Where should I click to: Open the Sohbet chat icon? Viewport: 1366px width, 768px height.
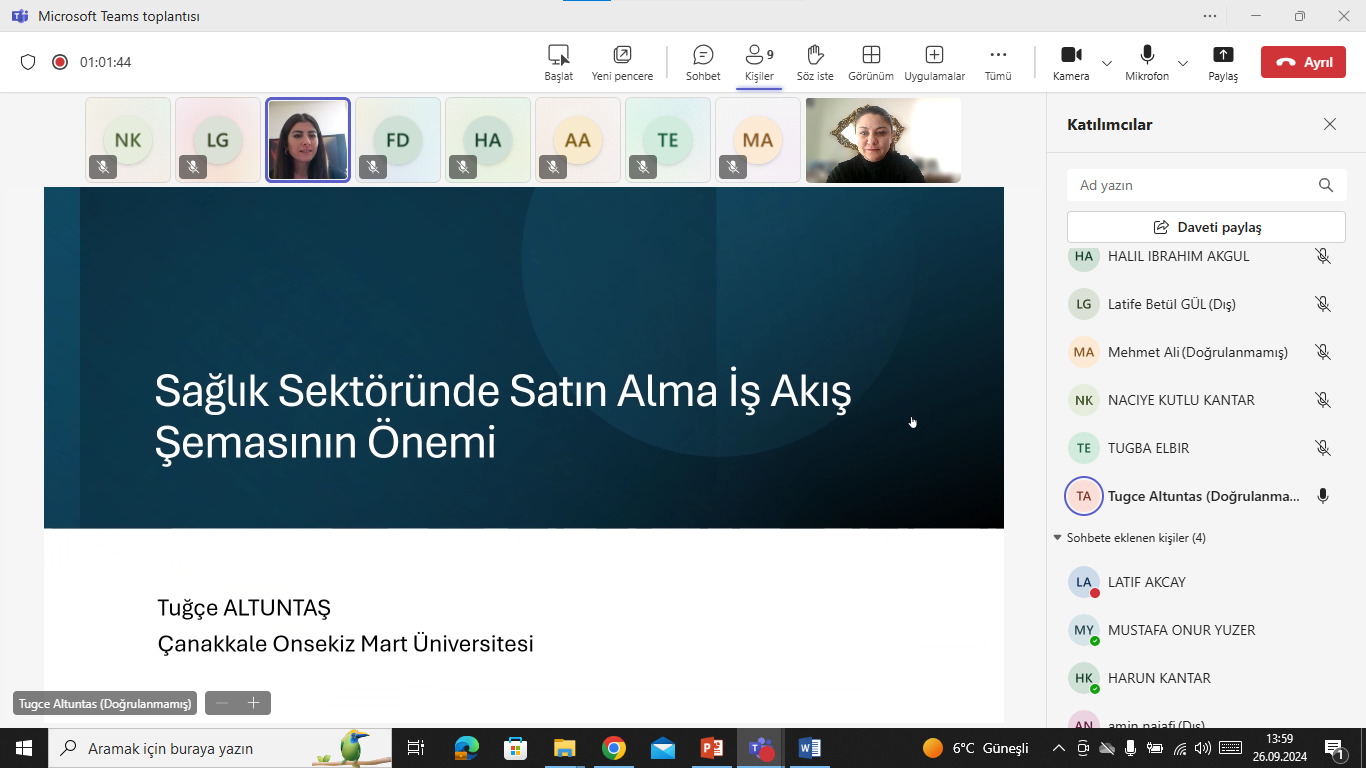click(703, 62)
